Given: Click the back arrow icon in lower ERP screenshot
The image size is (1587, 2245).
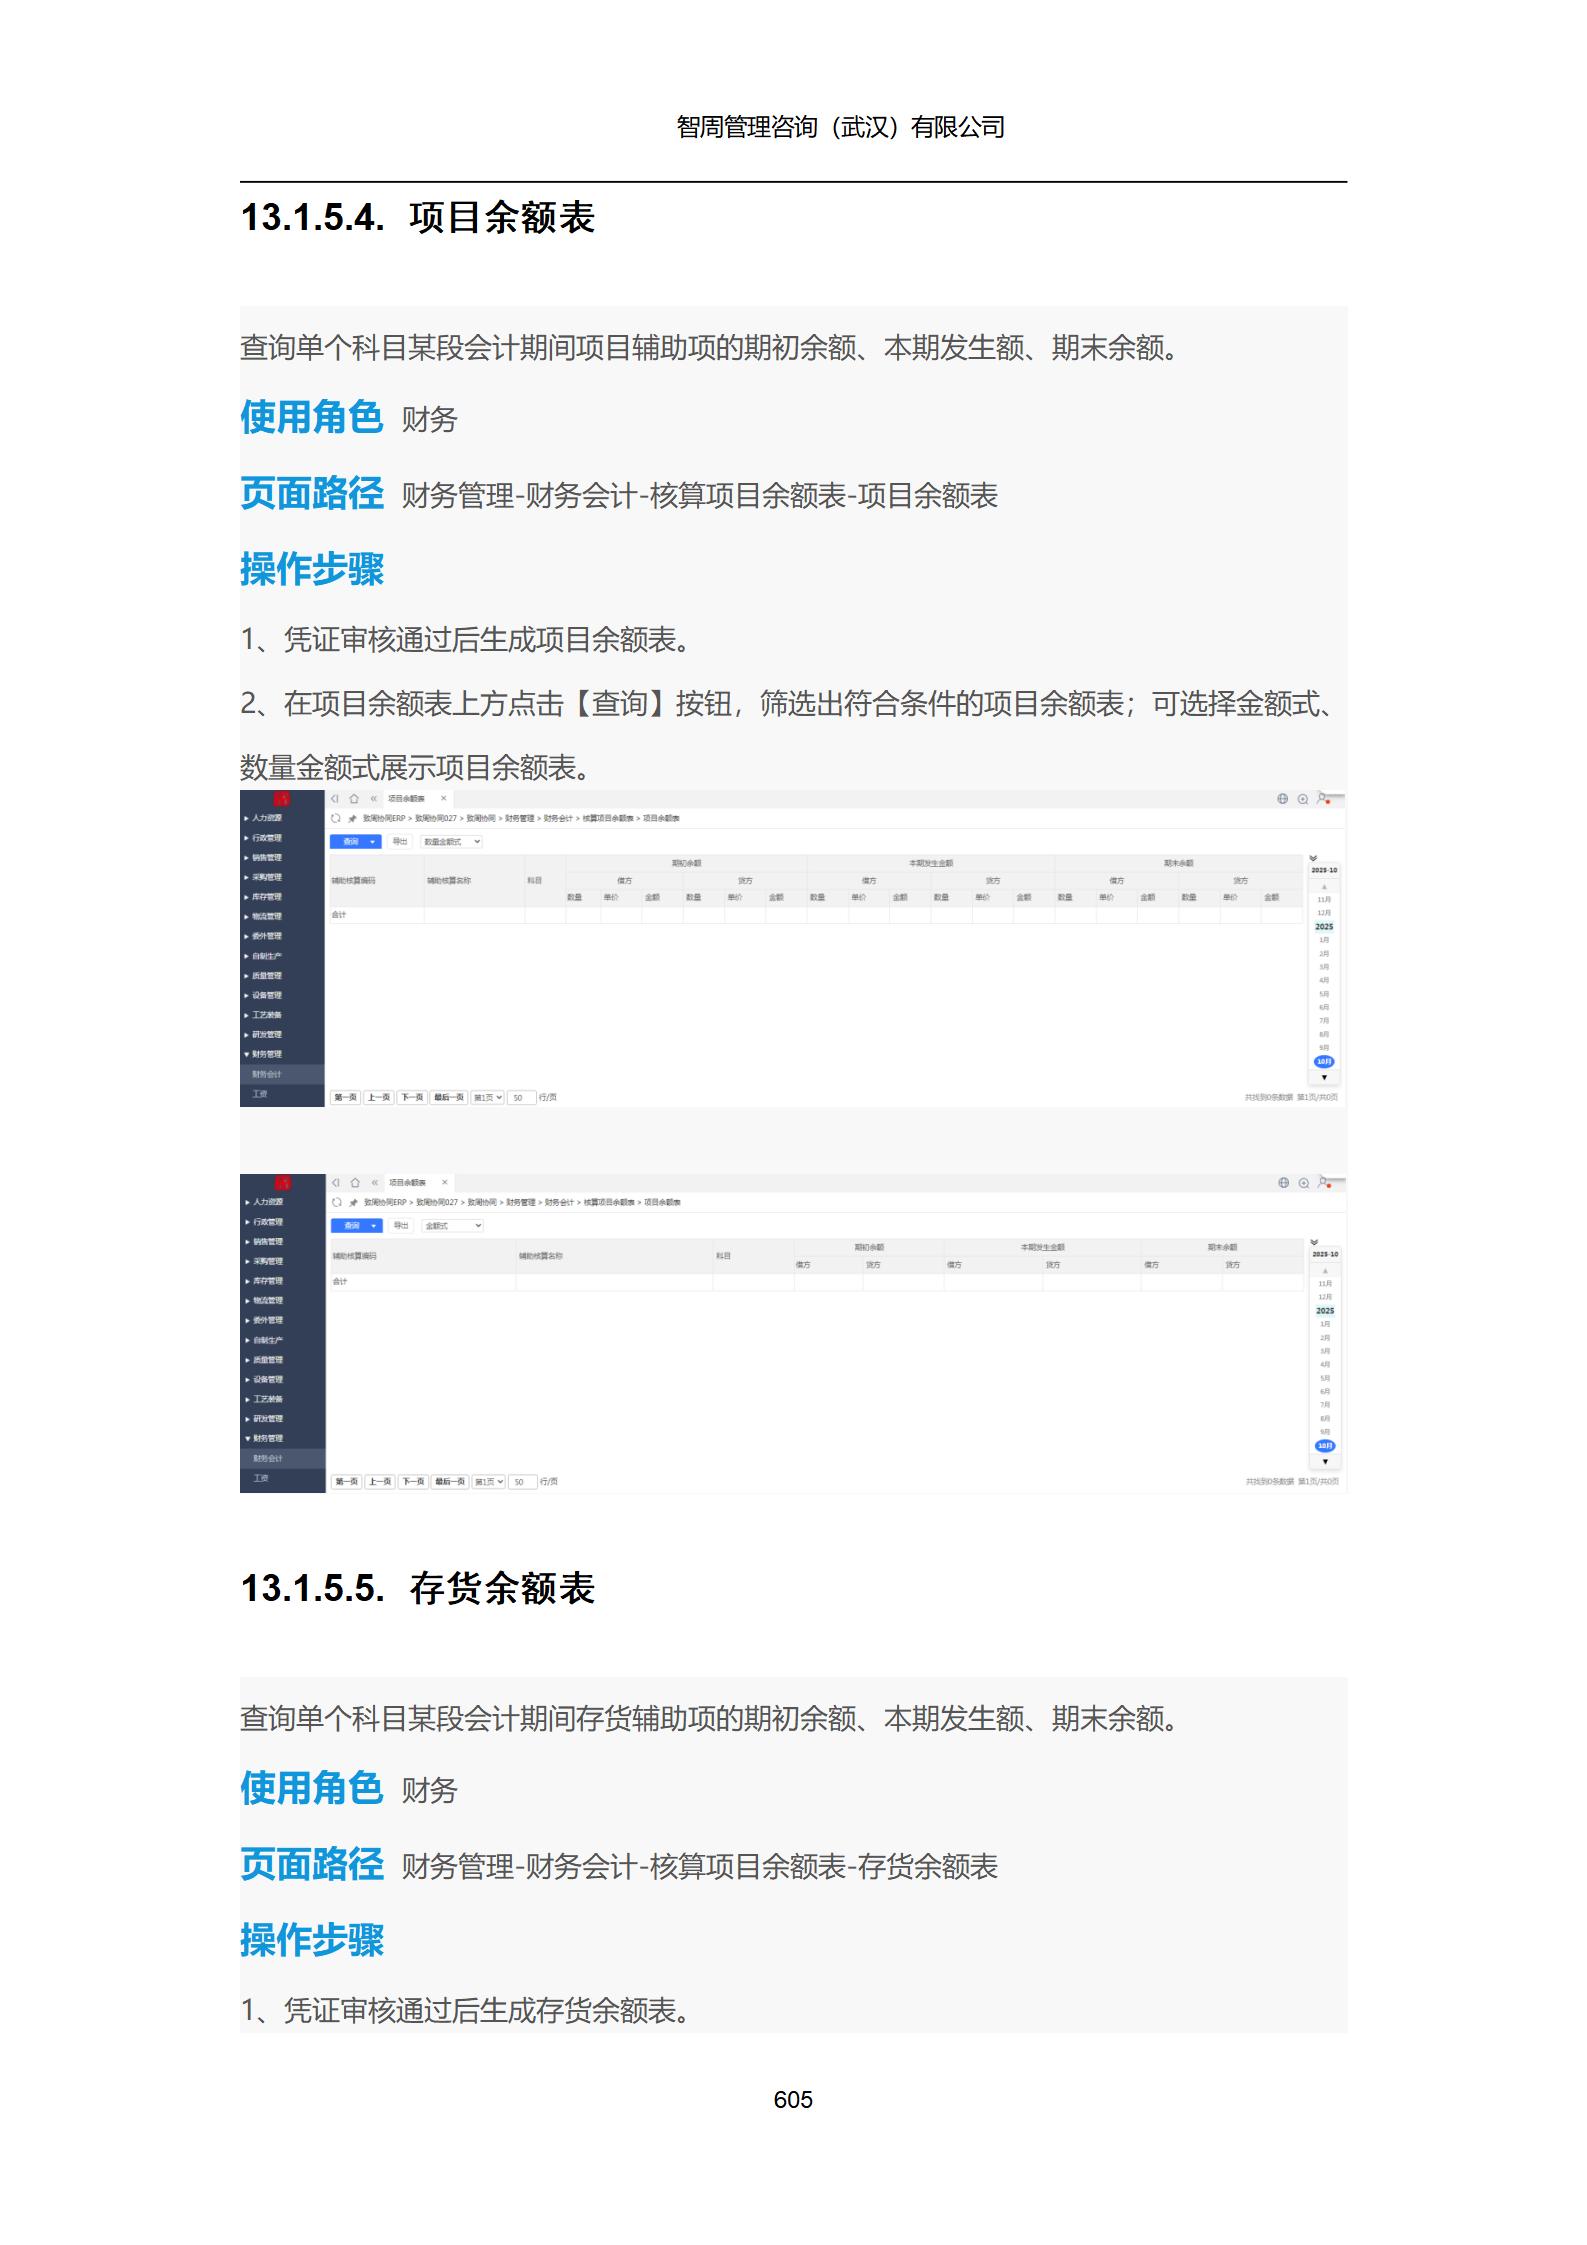Looking at the screenshot, I should point(336,1183).
